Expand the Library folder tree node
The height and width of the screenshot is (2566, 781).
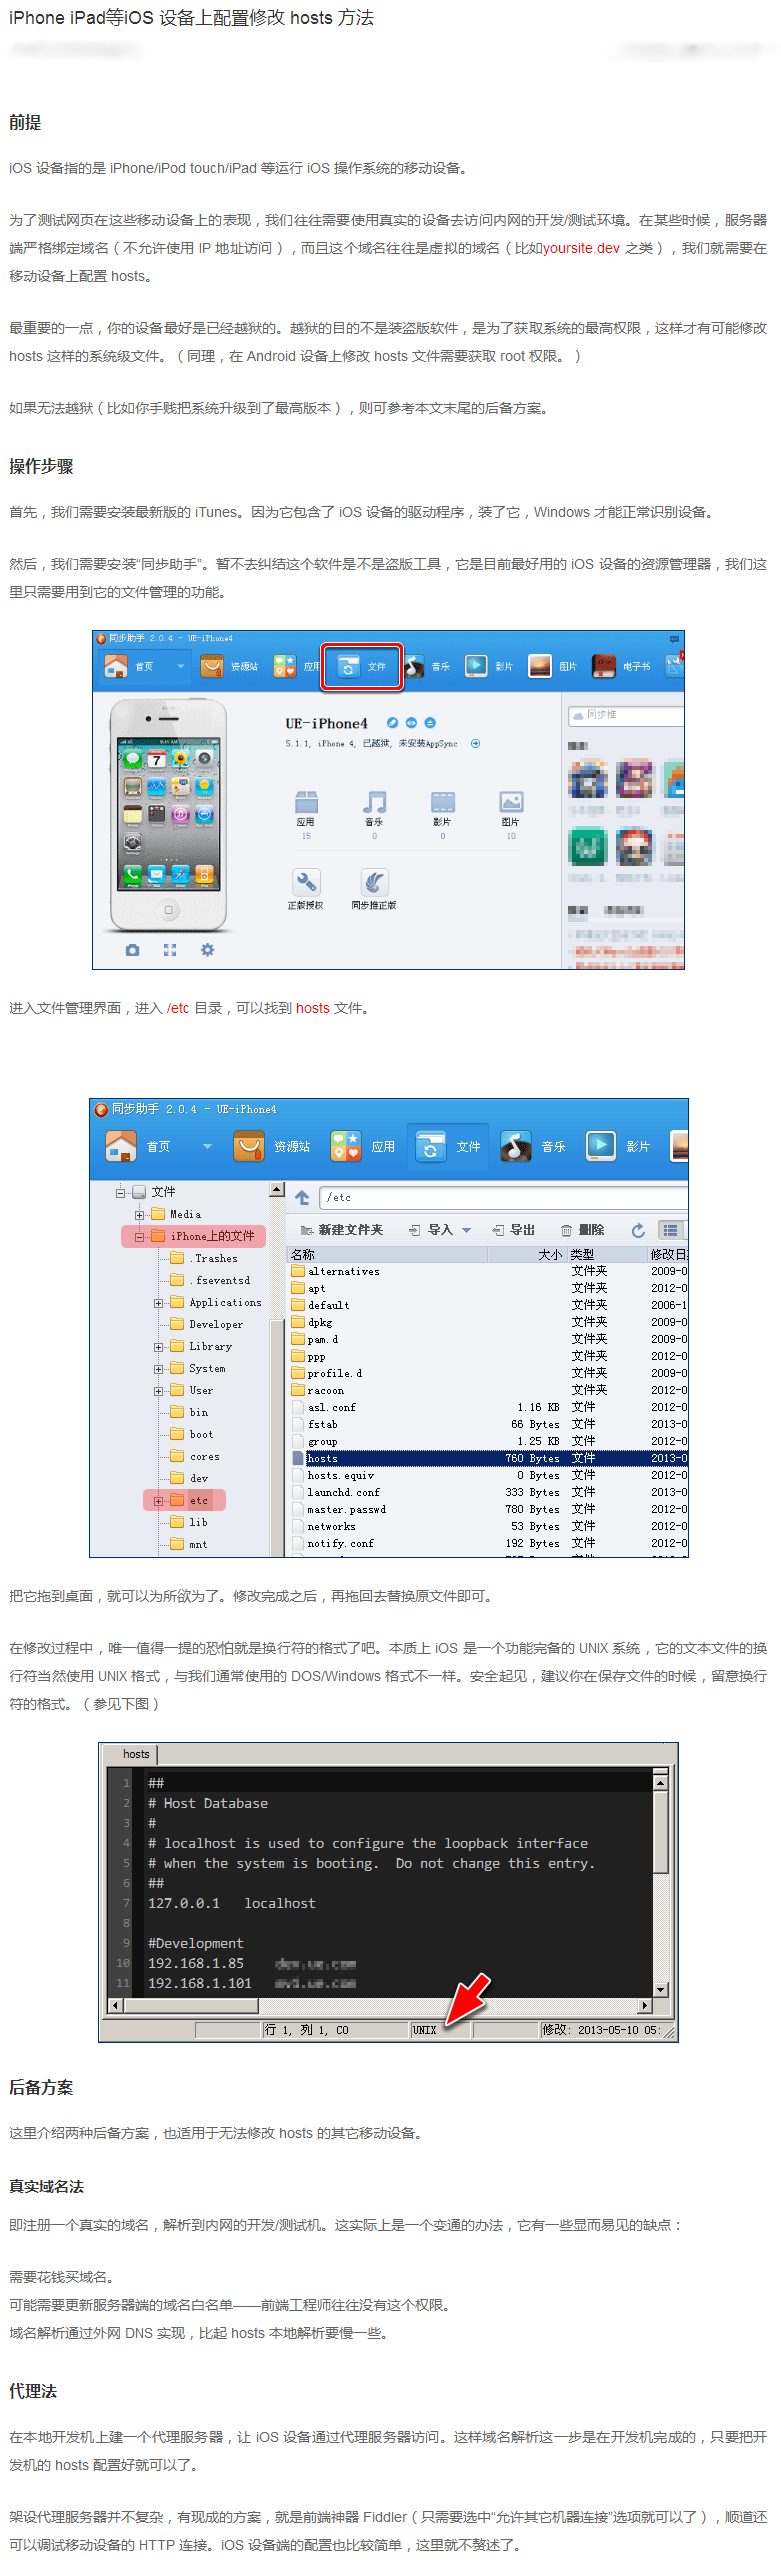coord(158,1347)
